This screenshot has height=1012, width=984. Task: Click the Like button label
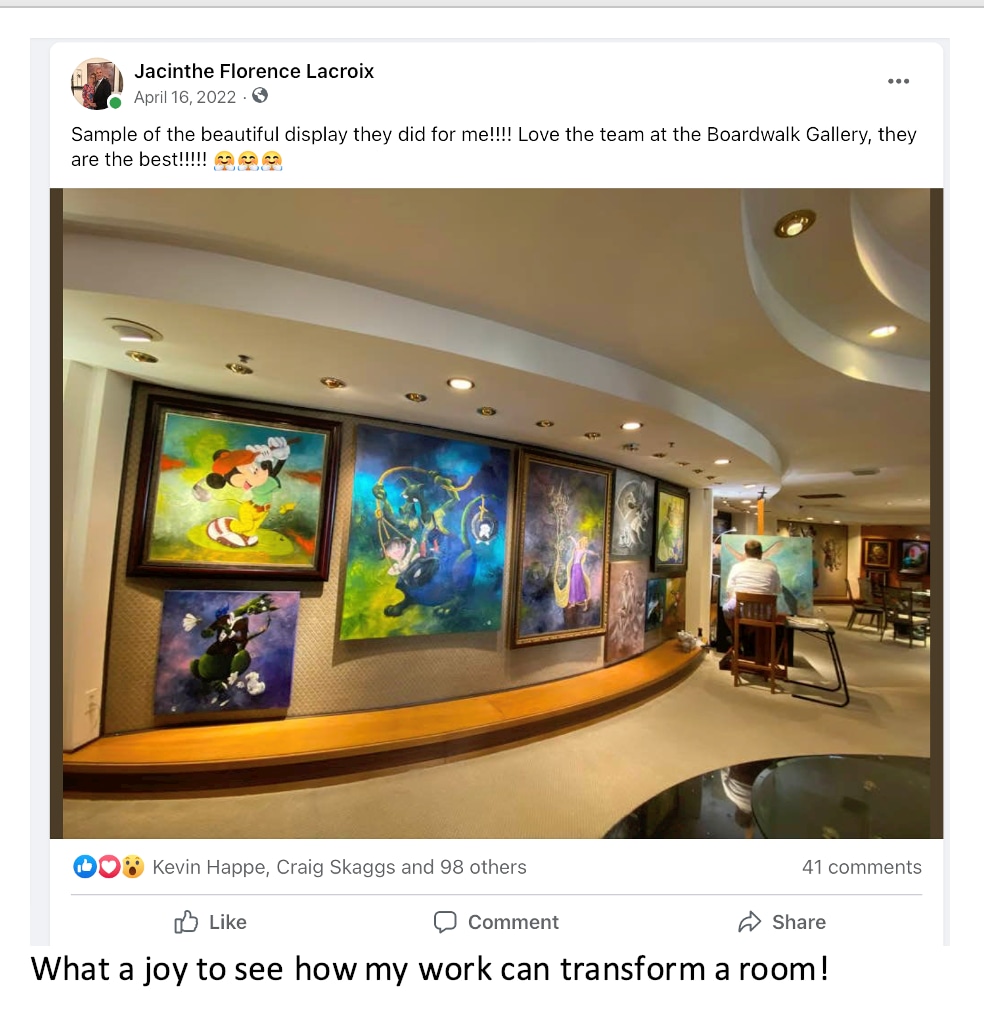228,922
